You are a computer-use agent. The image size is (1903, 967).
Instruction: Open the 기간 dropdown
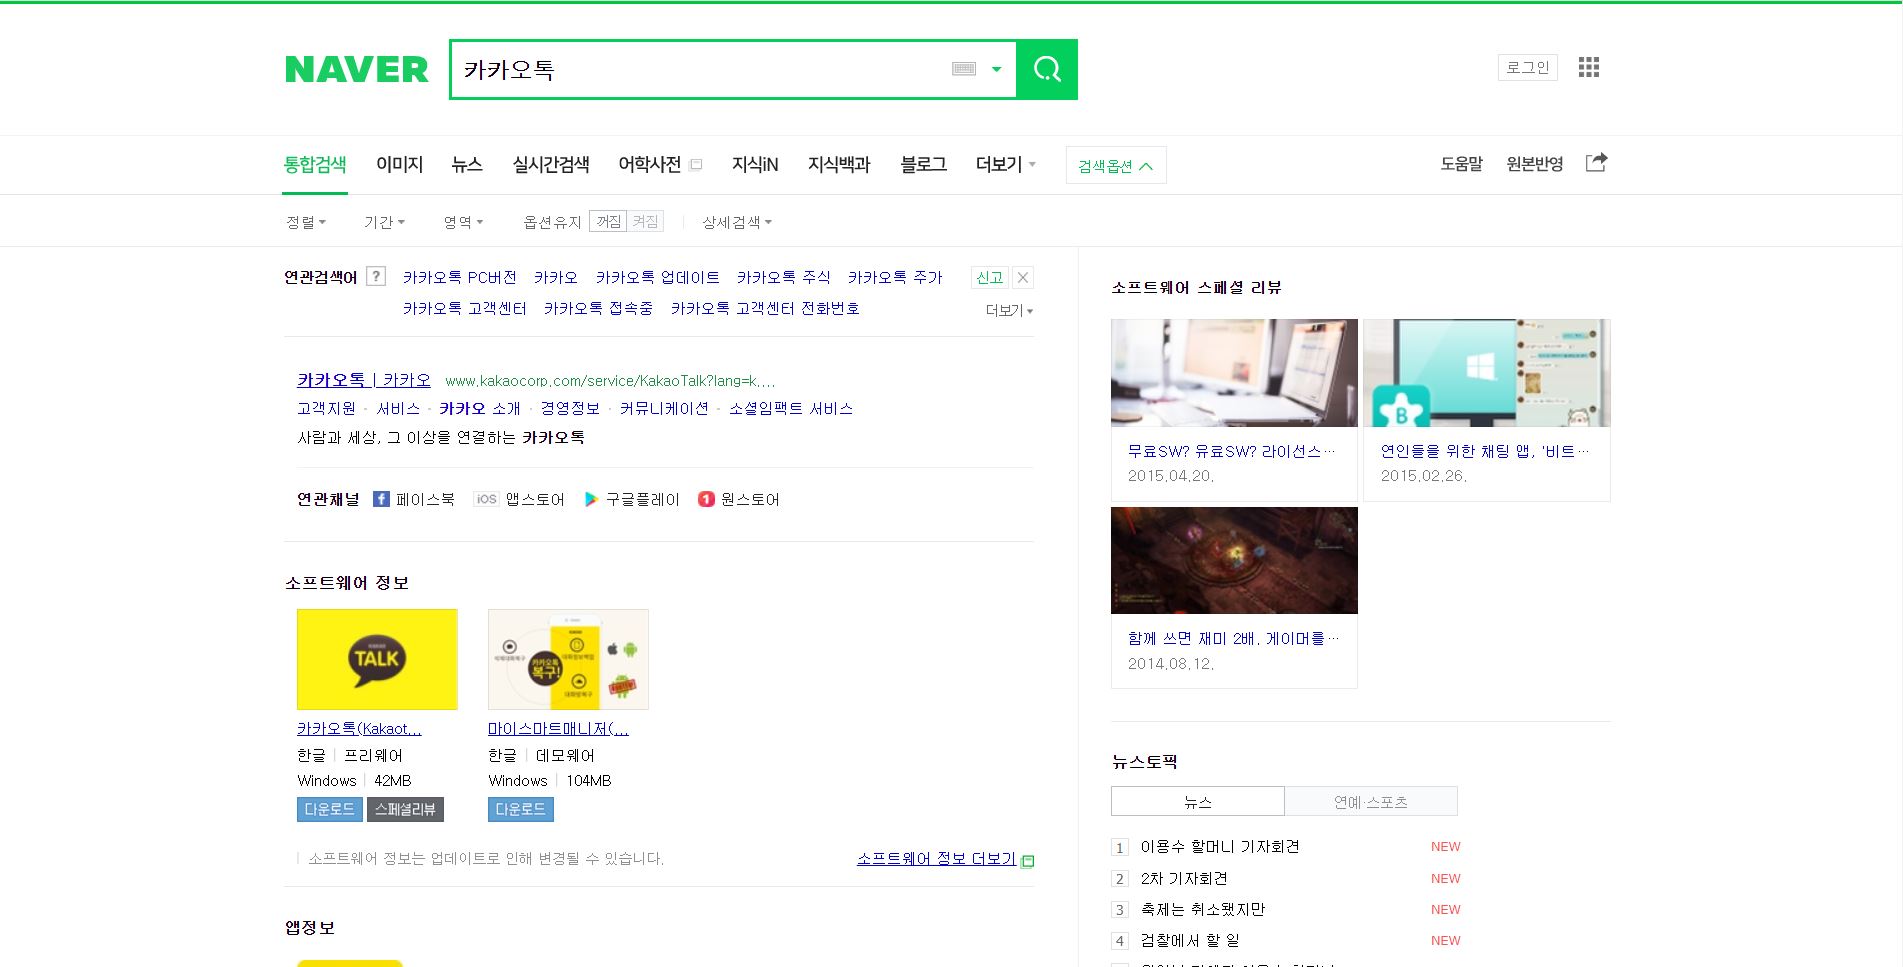[x=384, y=222]
